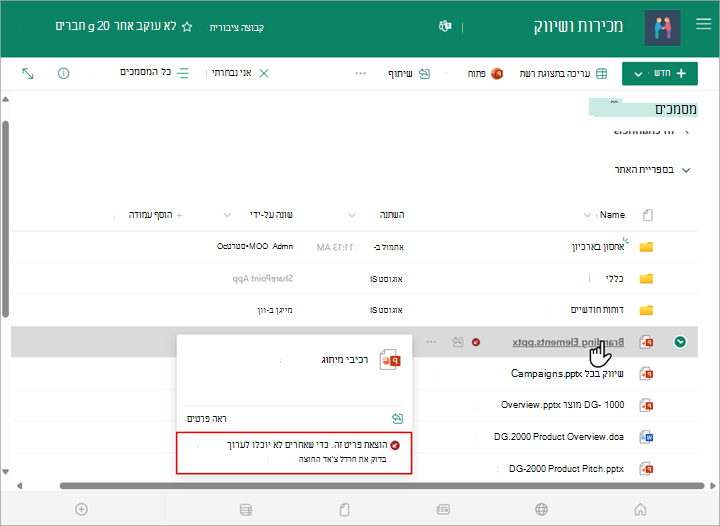
Task: Open the command bar more options ellipsis
Action: (x=360, y=73)
